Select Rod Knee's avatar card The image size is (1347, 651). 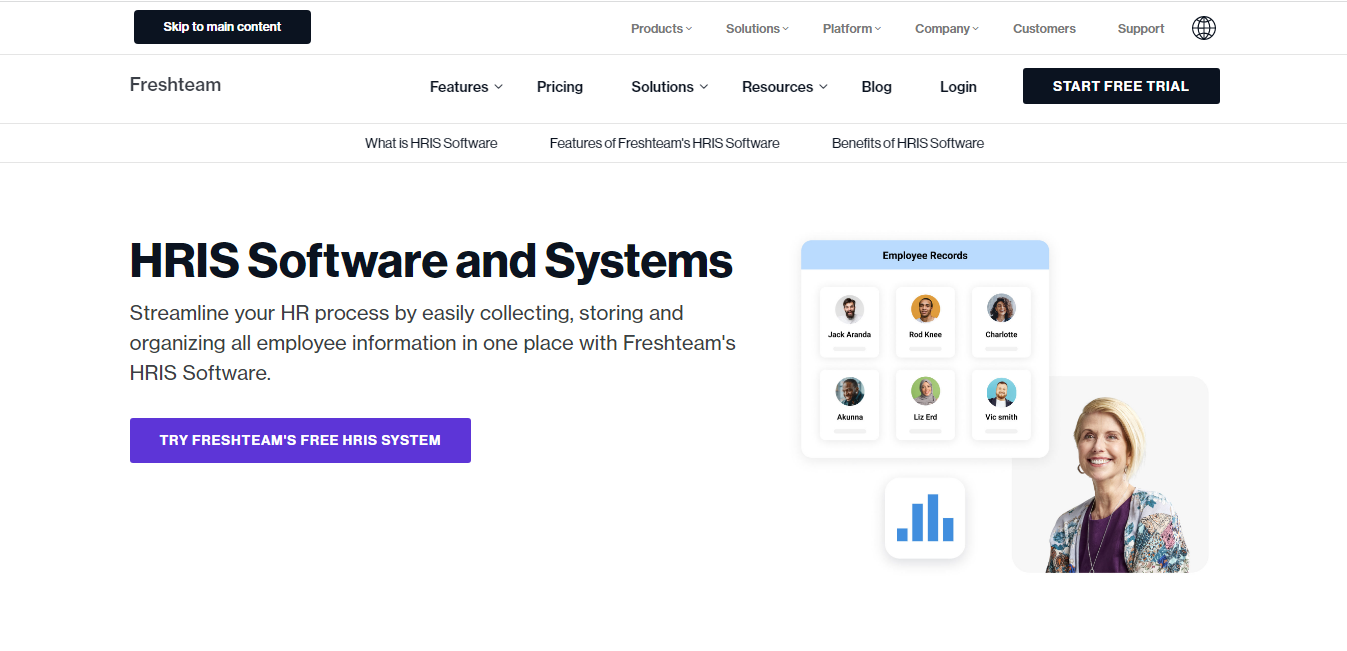925,322
